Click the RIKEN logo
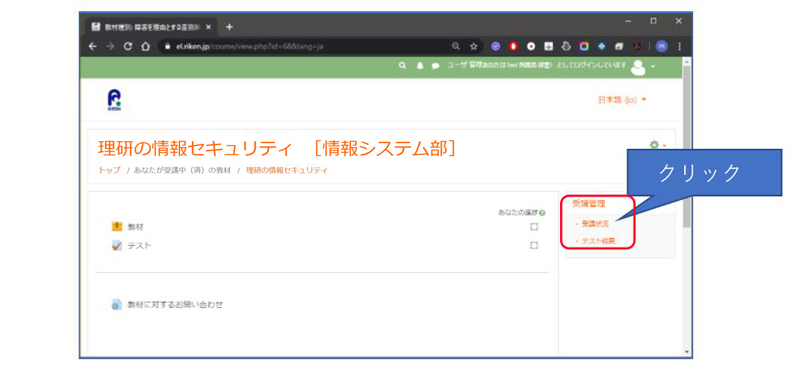Viewport: 789px width, 374px height. pos(114,99)
